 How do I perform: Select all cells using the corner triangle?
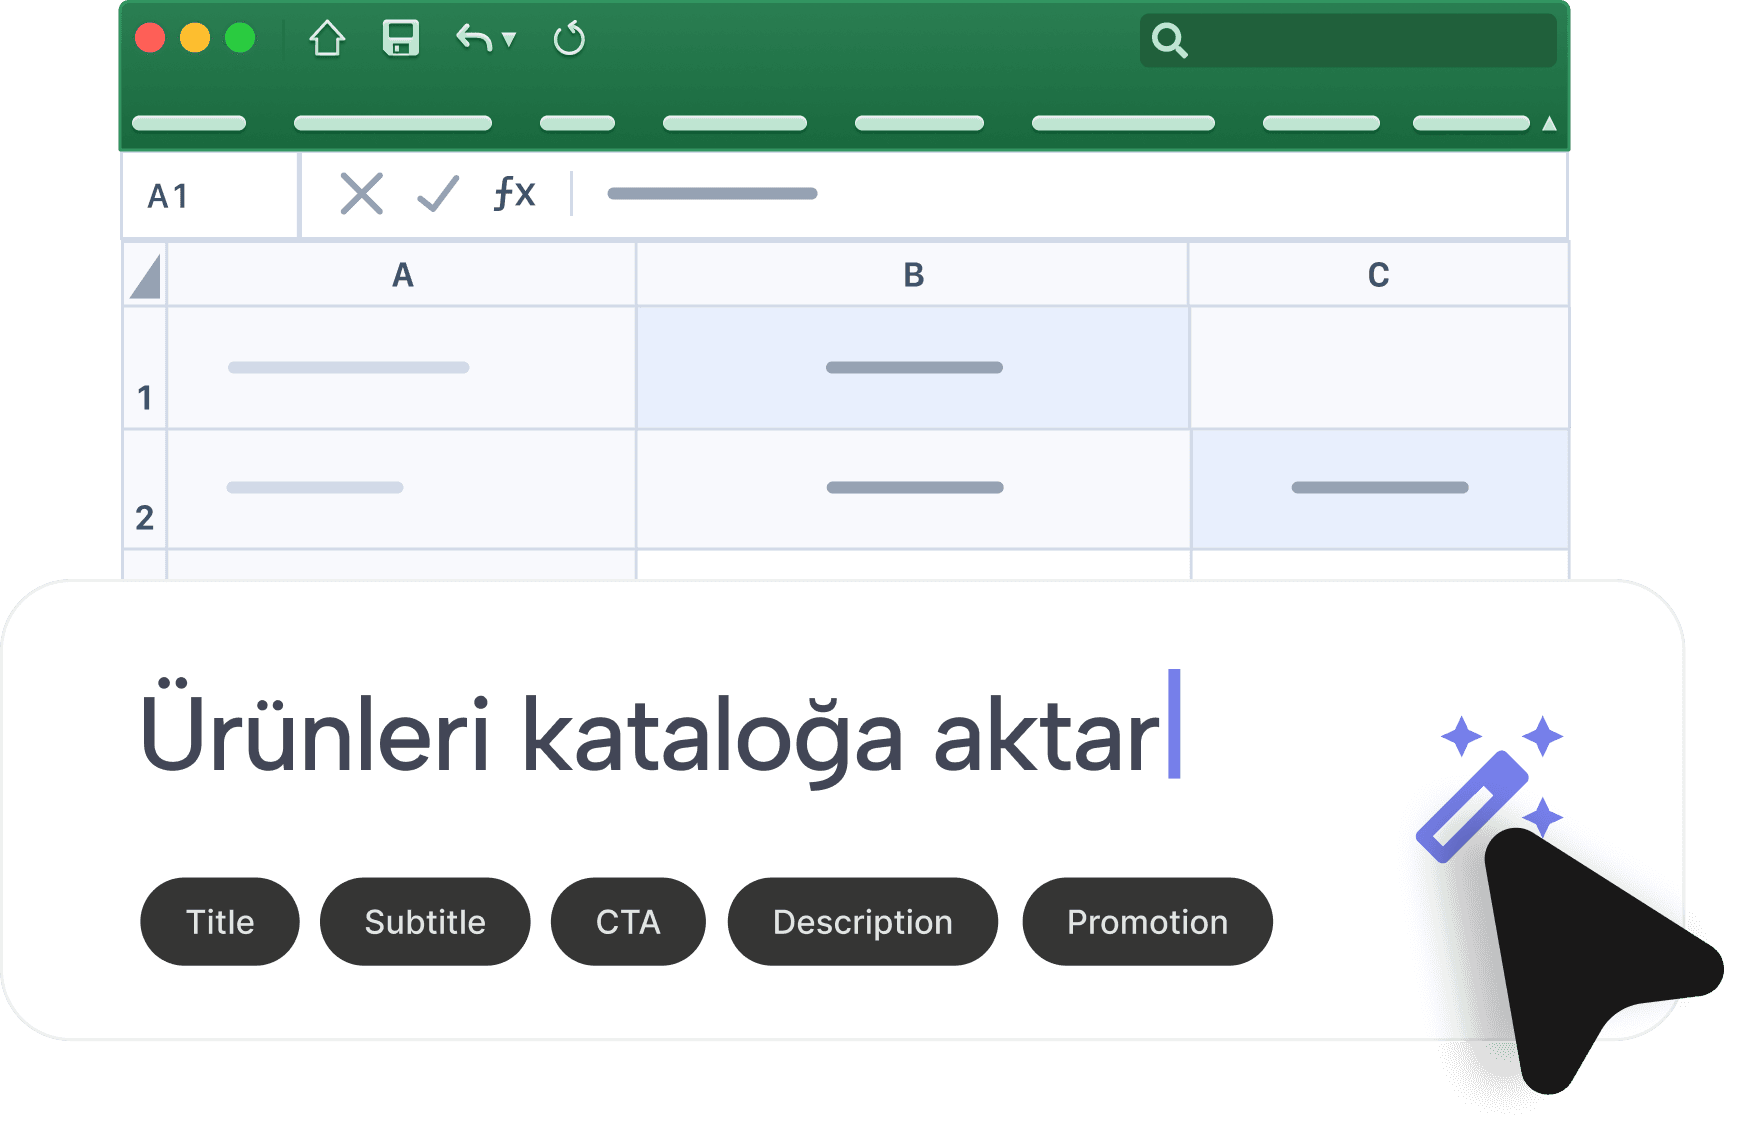pyautogui.click(x=146, y=277)
